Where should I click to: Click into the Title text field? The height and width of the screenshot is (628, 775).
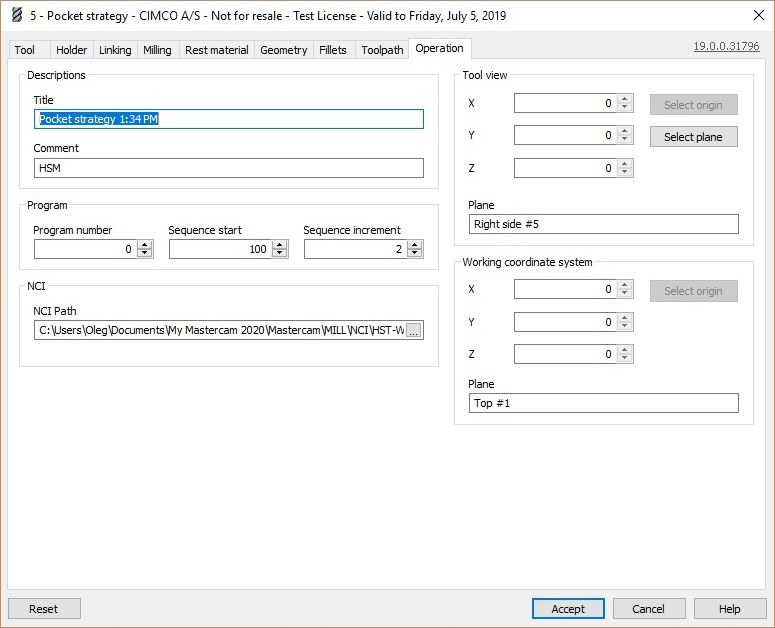(x=228, y=119)
